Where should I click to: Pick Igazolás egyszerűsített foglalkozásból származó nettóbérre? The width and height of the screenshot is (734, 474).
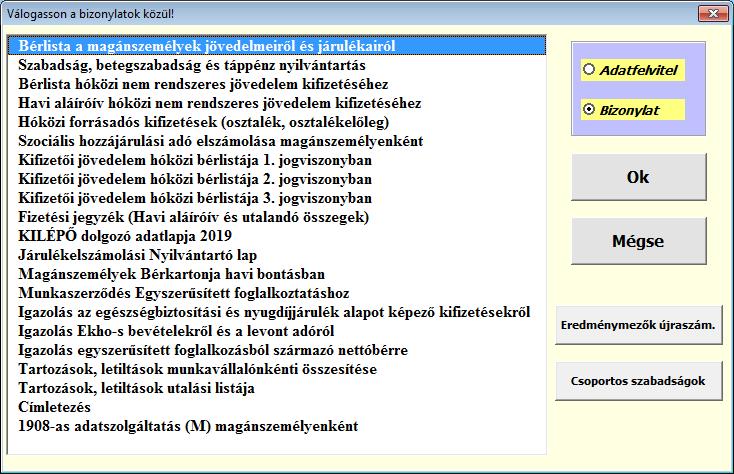277,350
